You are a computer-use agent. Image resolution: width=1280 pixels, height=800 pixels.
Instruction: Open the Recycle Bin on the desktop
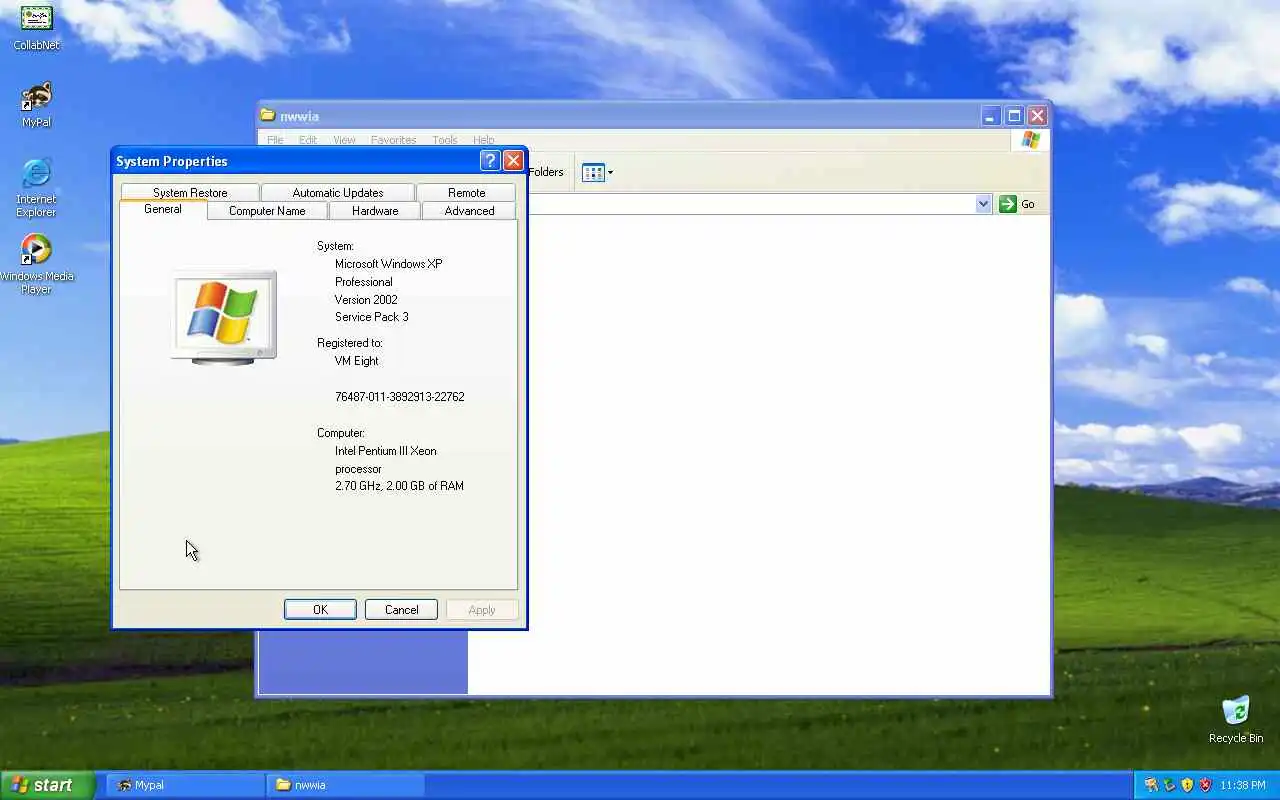[1236, 719]
